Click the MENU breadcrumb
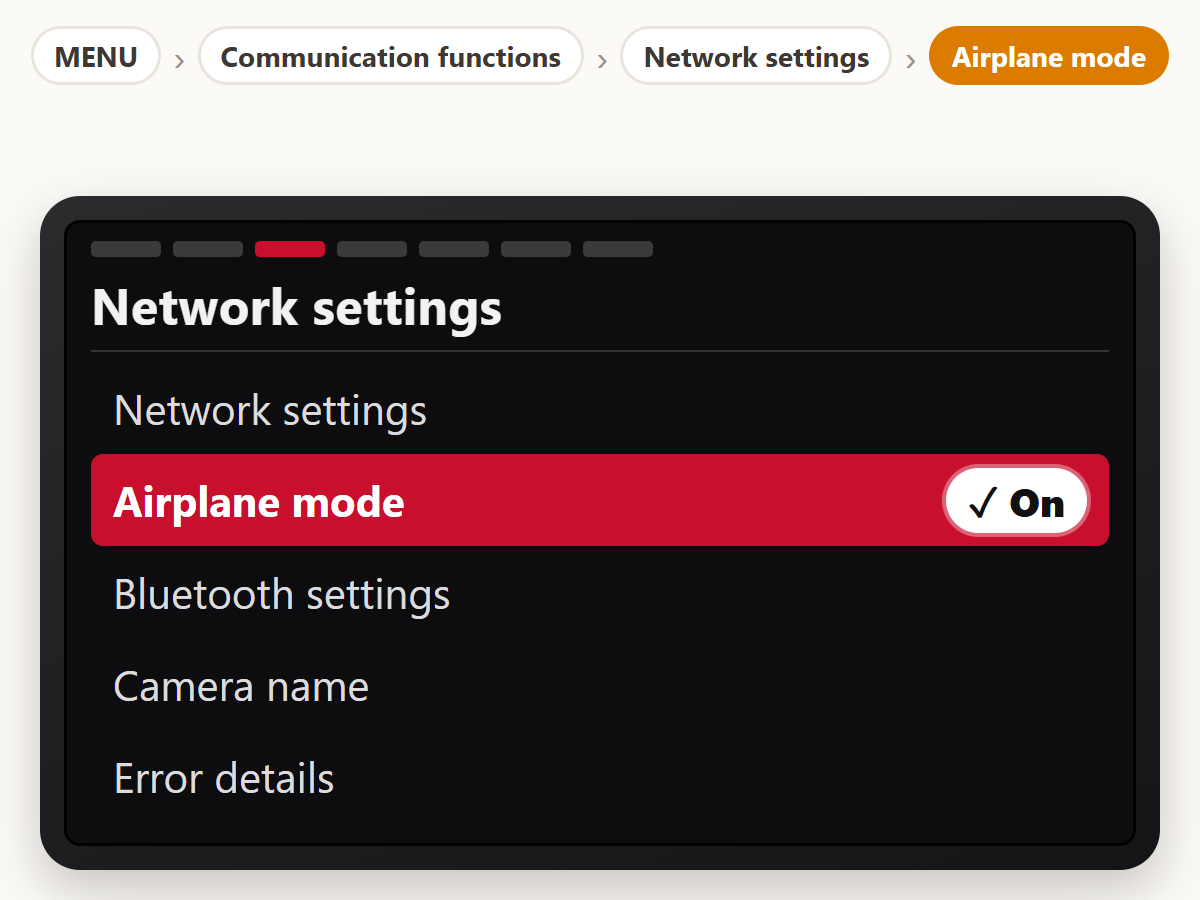The image size is (1200, 900). pyautogui.click(x=96, y=56)
